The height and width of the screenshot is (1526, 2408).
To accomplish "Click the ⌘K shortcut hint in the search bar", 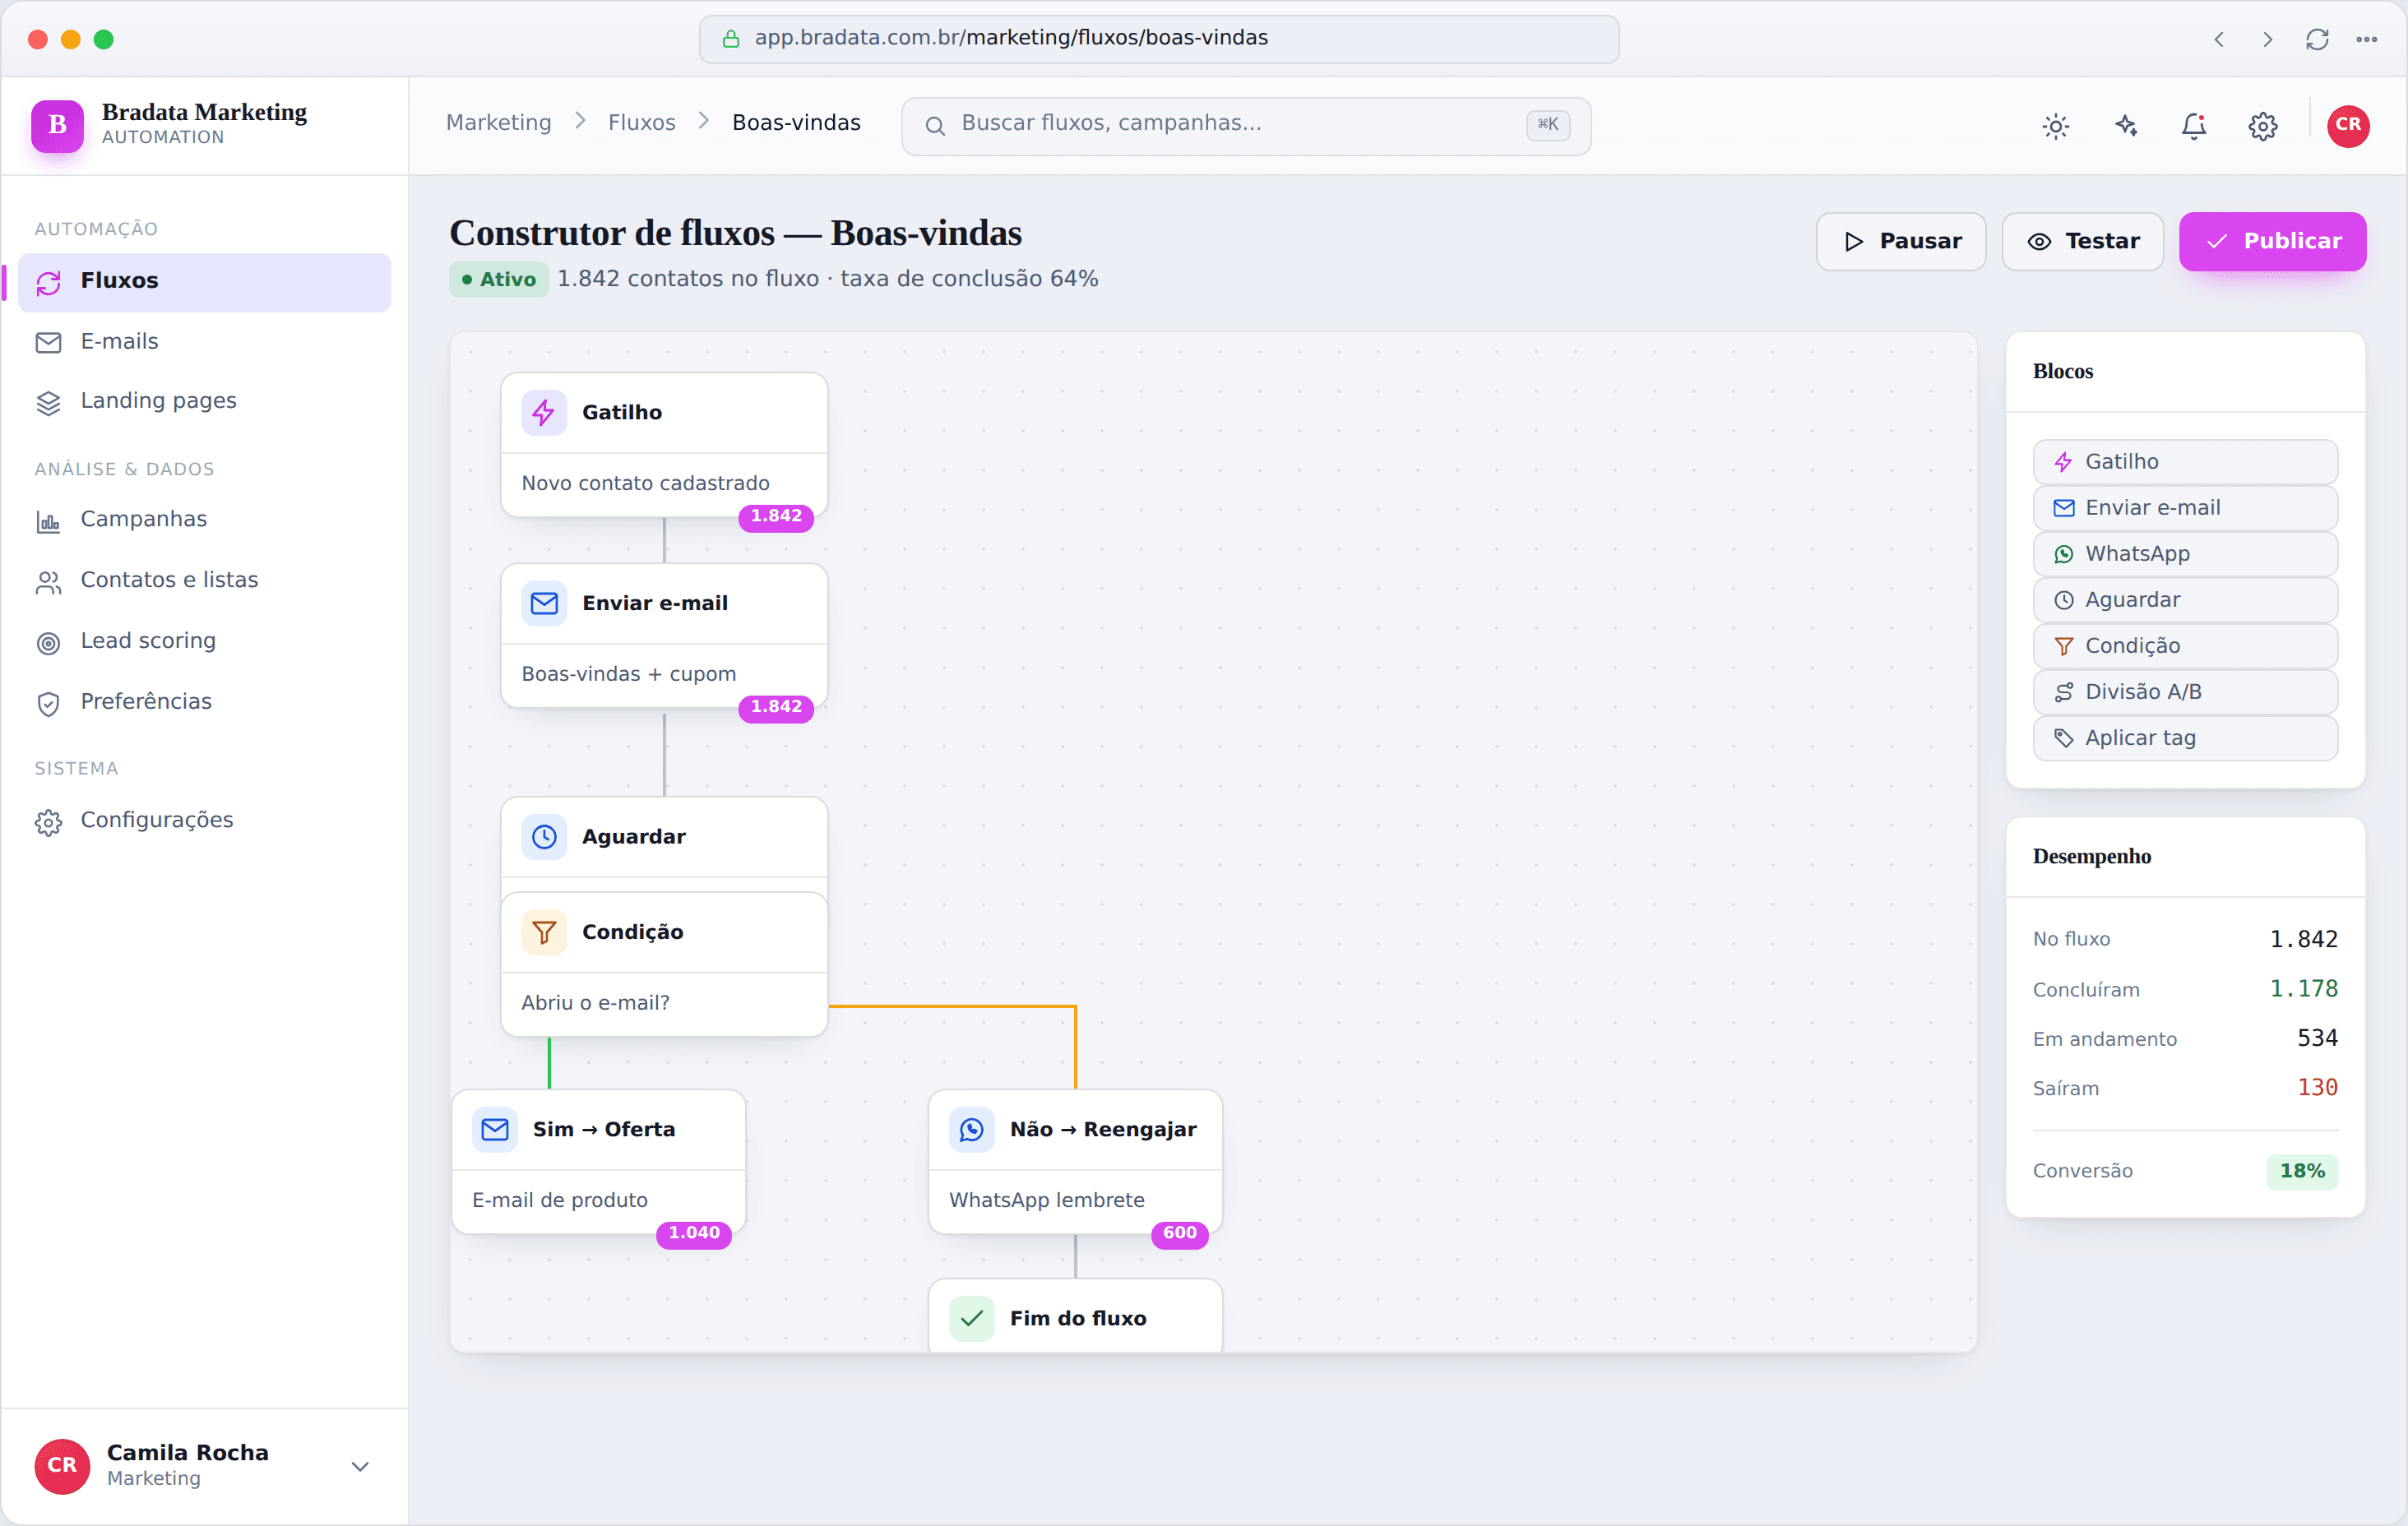I will point(1547,124).
